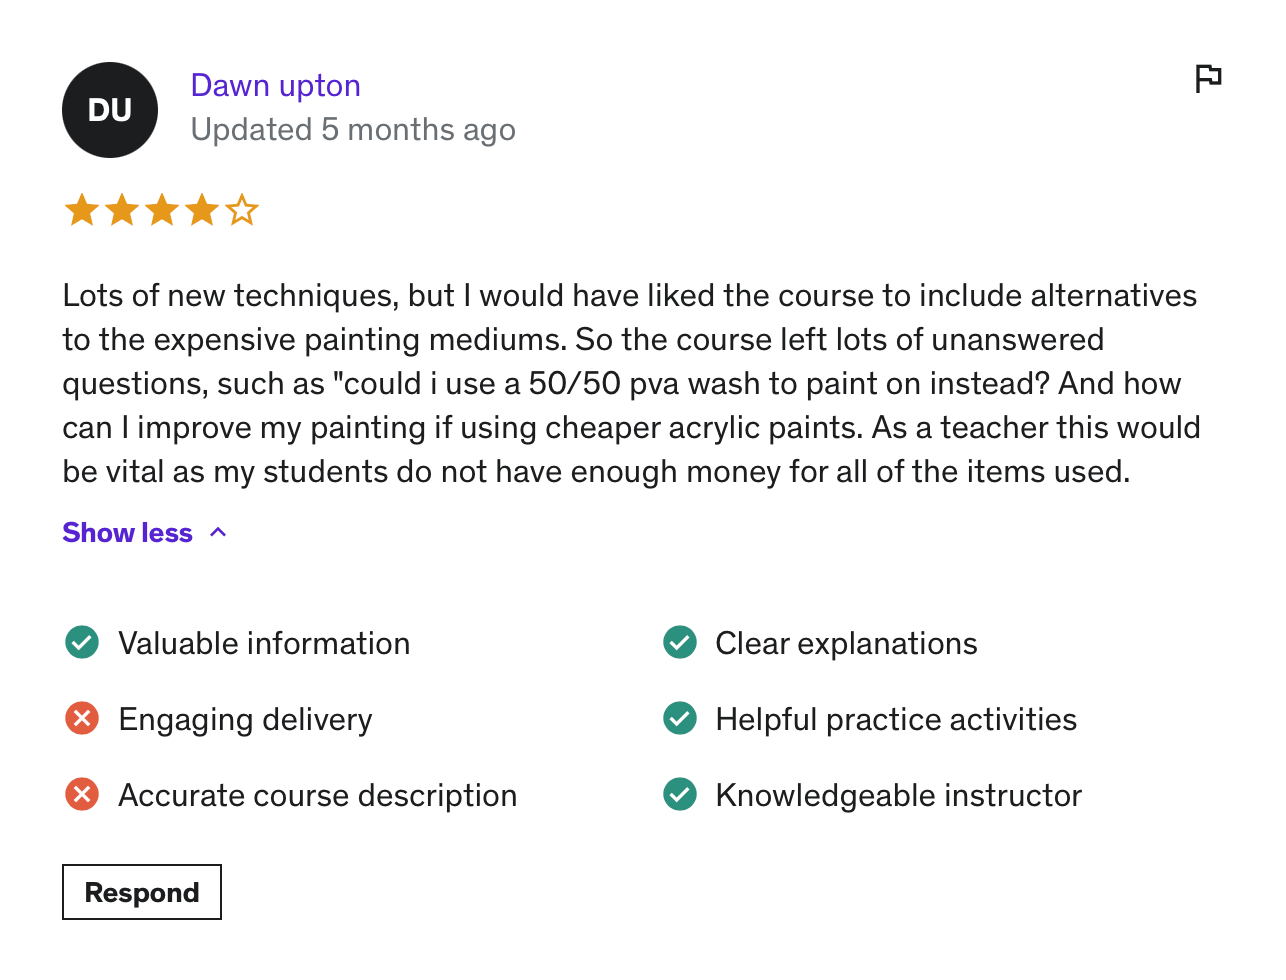Click the third rating star
Image resolution: width=1286 pixels, height=980 pixels.
[161, 211]
